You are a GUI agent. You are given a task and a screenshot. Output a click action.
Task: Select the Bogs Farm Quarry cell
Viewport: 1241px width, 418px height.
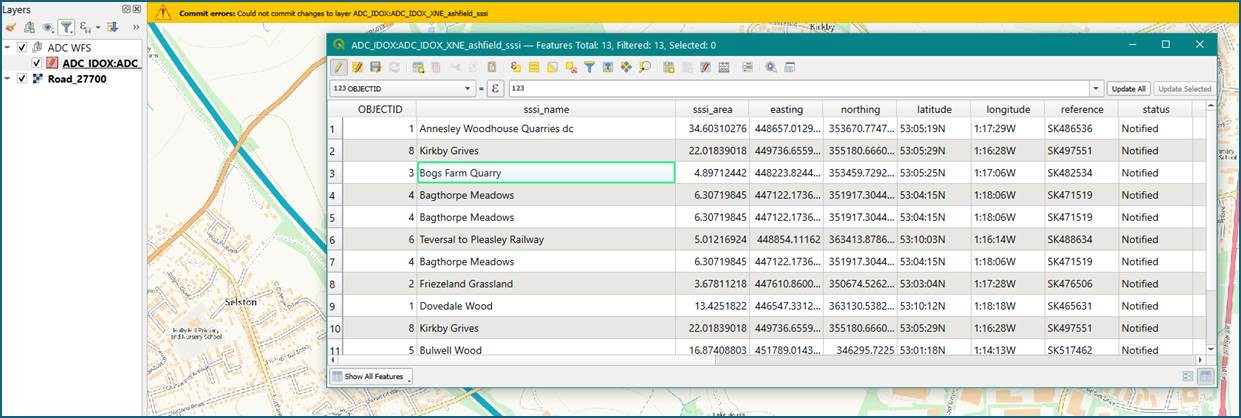pyautogui.click(x=546, y=173)
